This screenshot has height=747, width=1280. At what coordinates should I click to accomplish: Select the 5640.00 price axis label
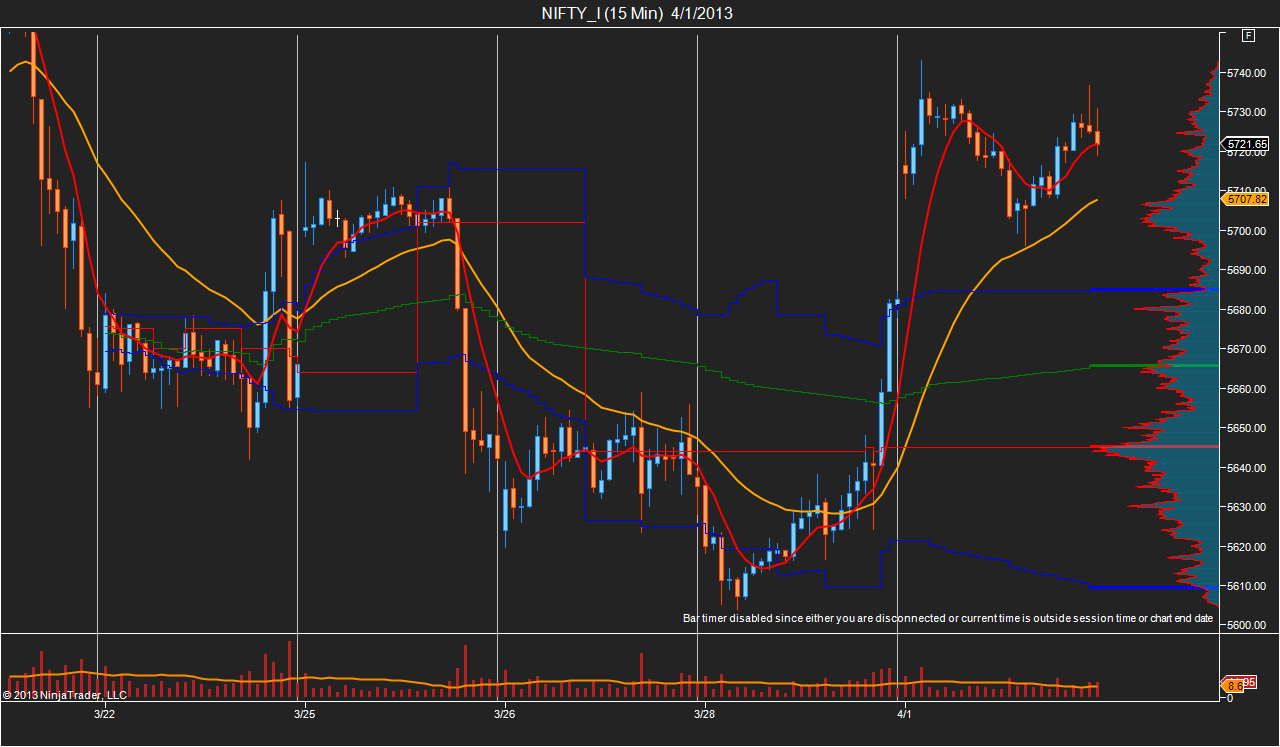click(1248, 468)
